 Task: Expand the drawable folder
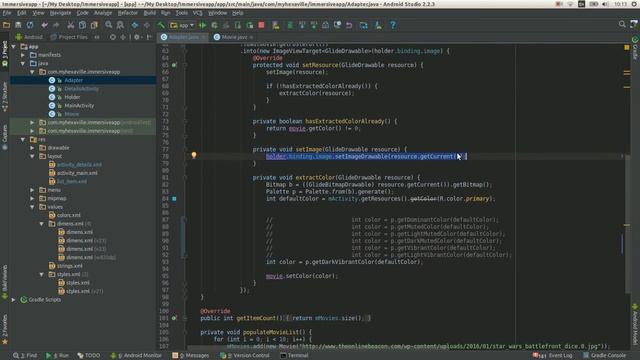(x=33, y=148)
